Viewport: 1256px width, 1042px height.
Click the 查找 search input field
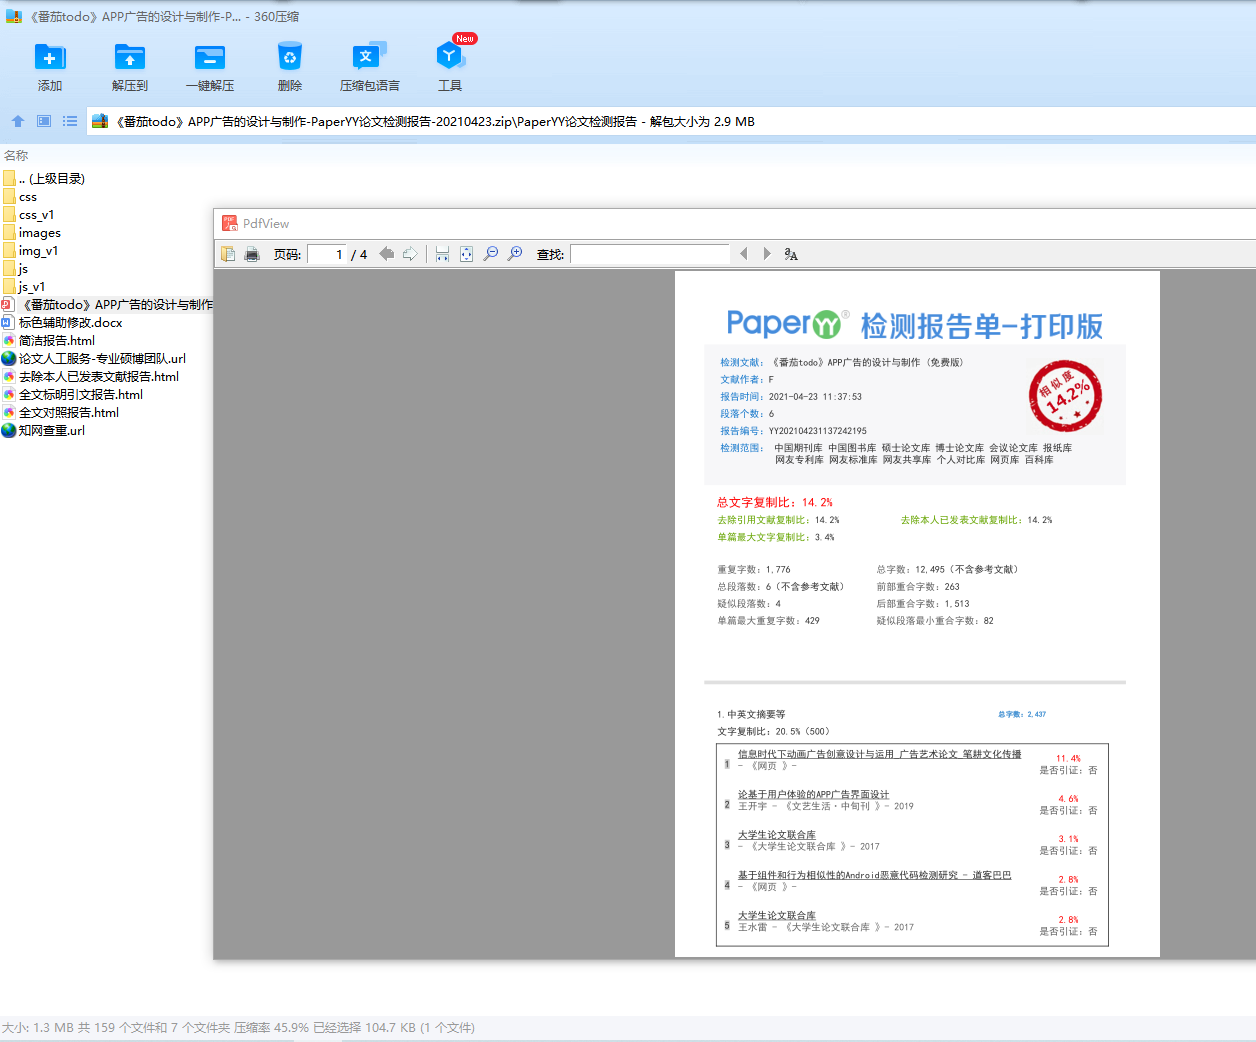[650, 254]
